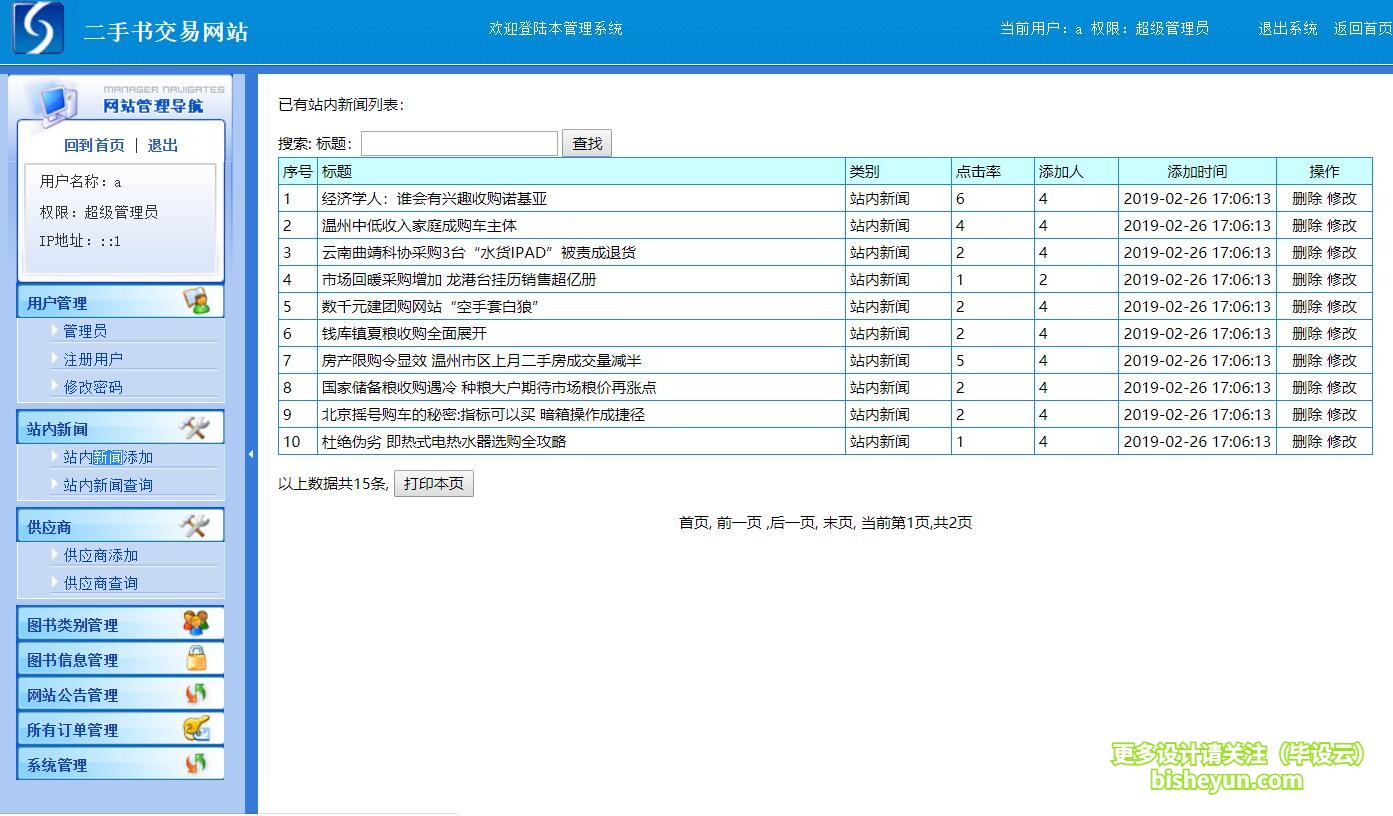Screen dimensions: 1393x816
Task: Modify row 9 北京摇号购车的秘密 news
Action: (1342, 414)
